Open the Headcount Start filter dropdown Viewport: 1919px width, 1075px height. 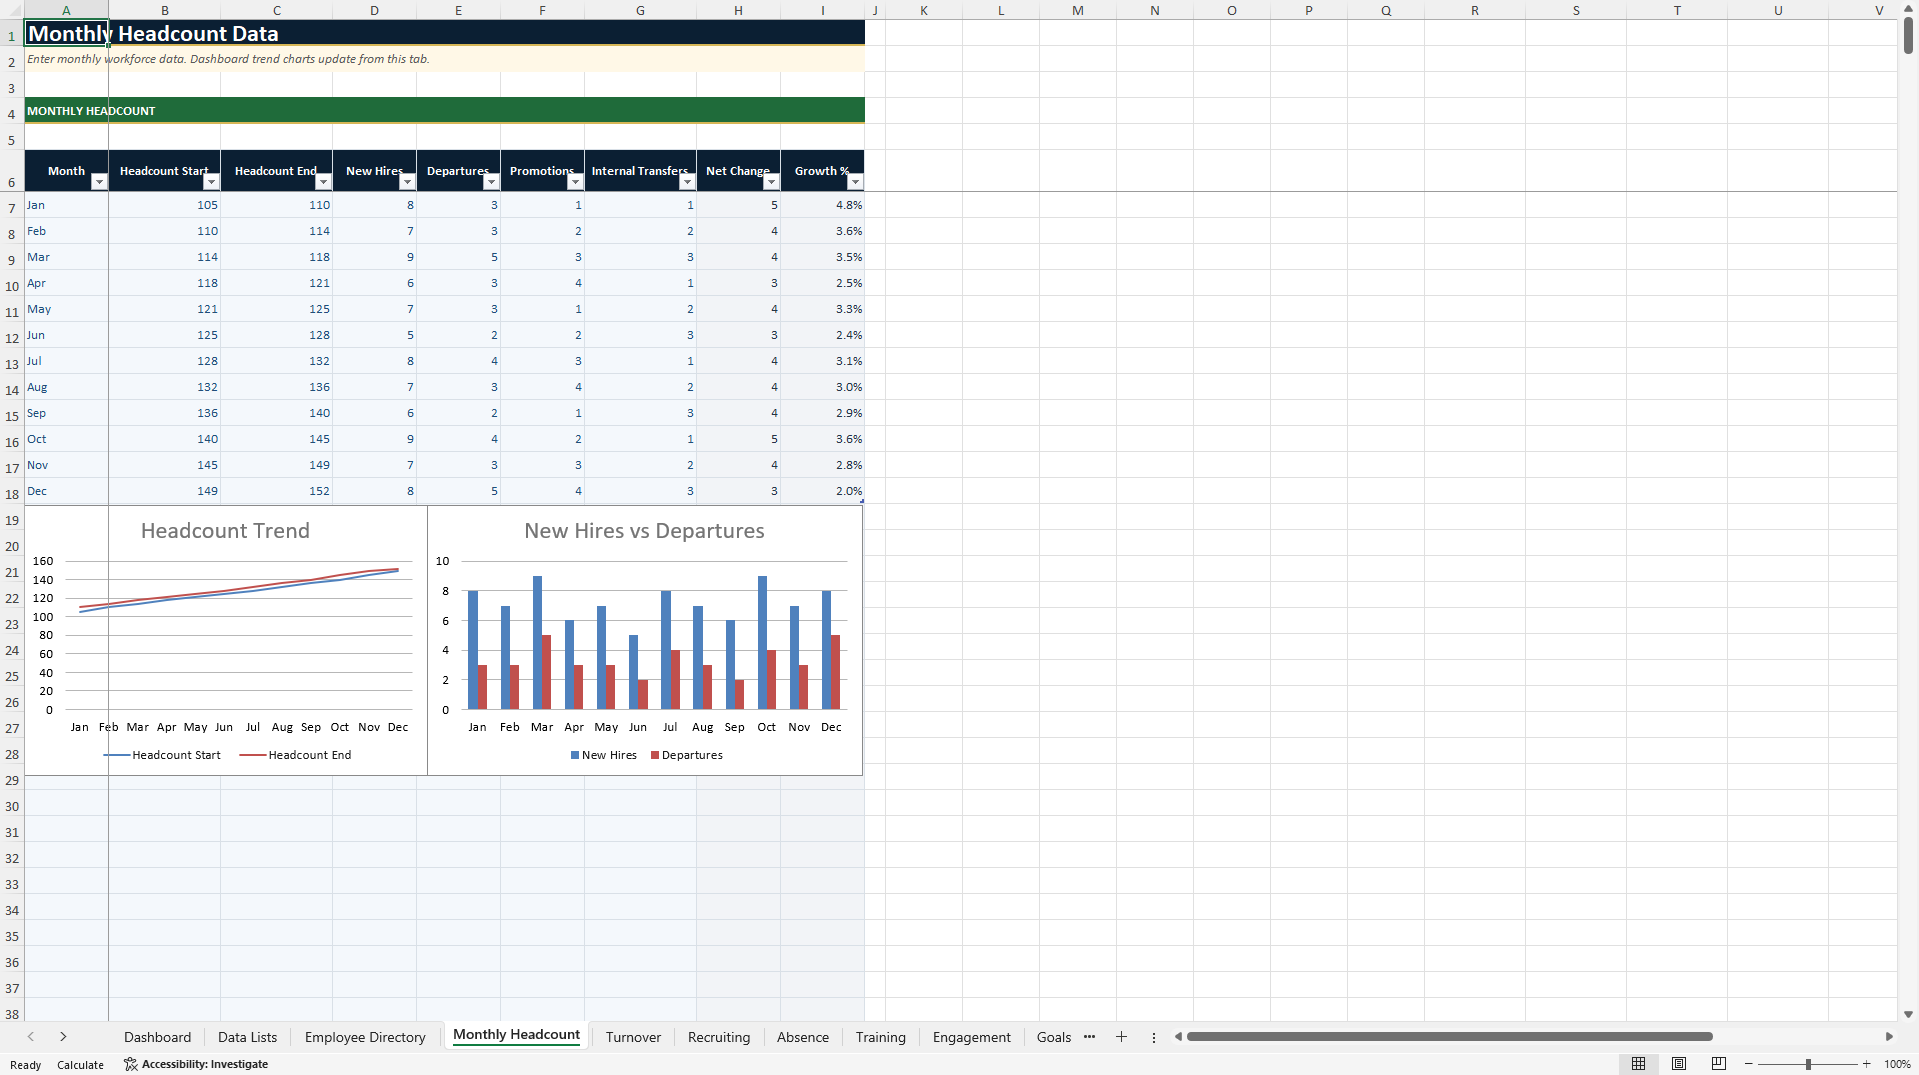(x=211, y=182)
